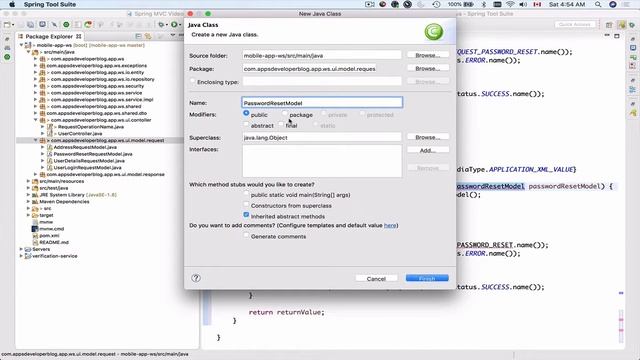Select the package modifier radio button
The image size is (640, 360).
(285, 113)
